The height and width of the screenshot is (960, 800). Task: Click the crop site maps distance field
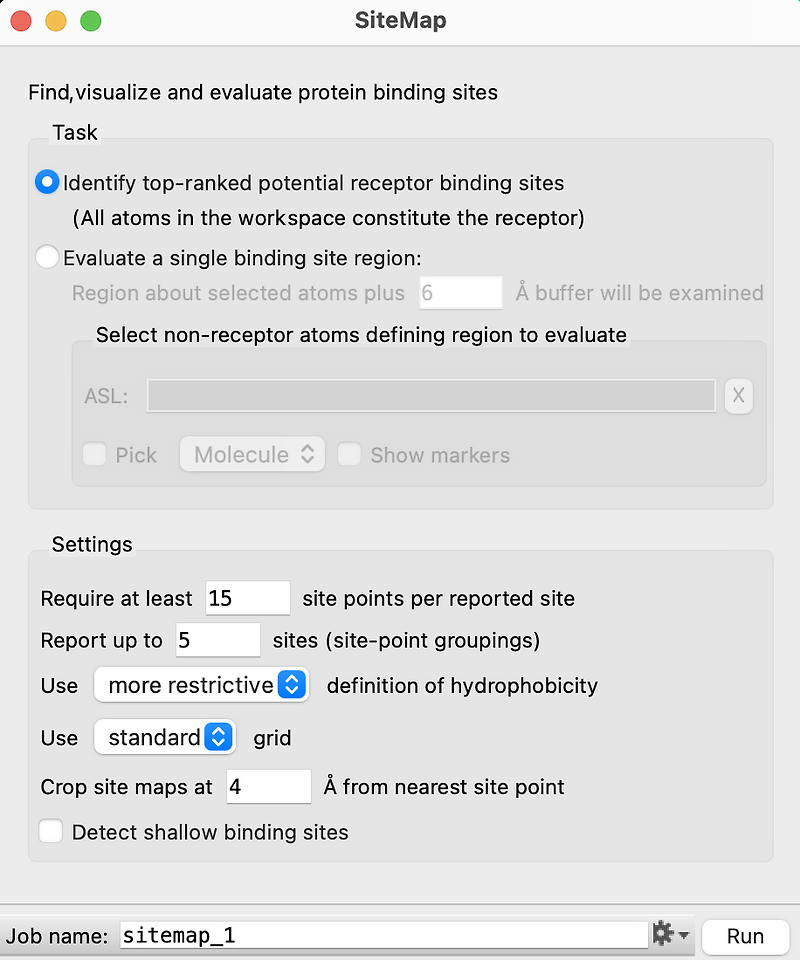click(268, 787)
